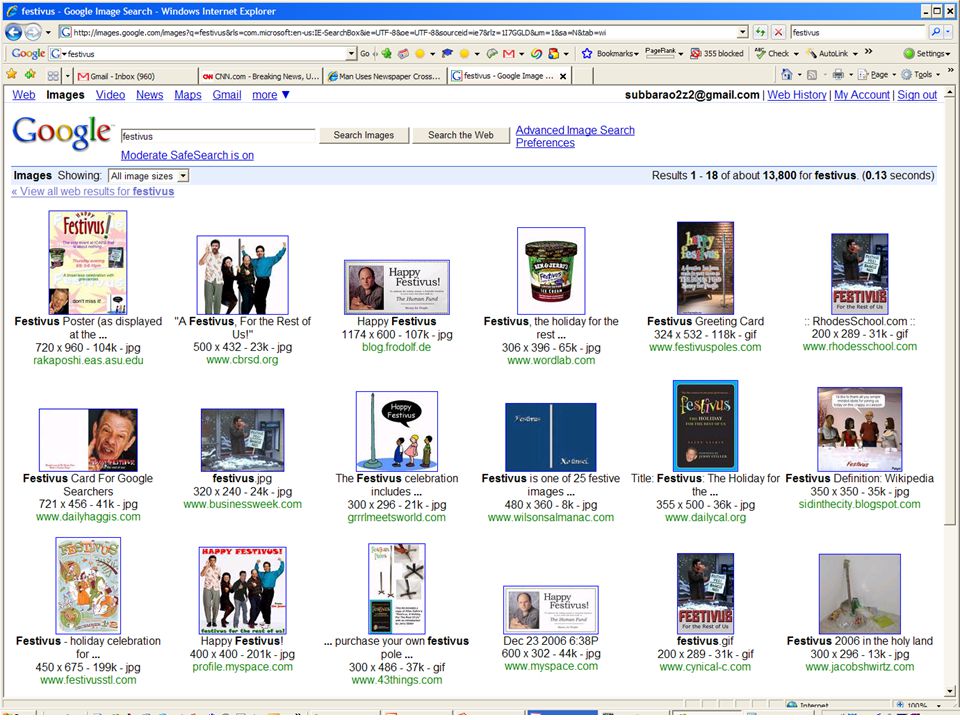Click Go in the Google Toolbar
Image resolution: width=960 pixels, height=720 pixels.
point(365,54)
